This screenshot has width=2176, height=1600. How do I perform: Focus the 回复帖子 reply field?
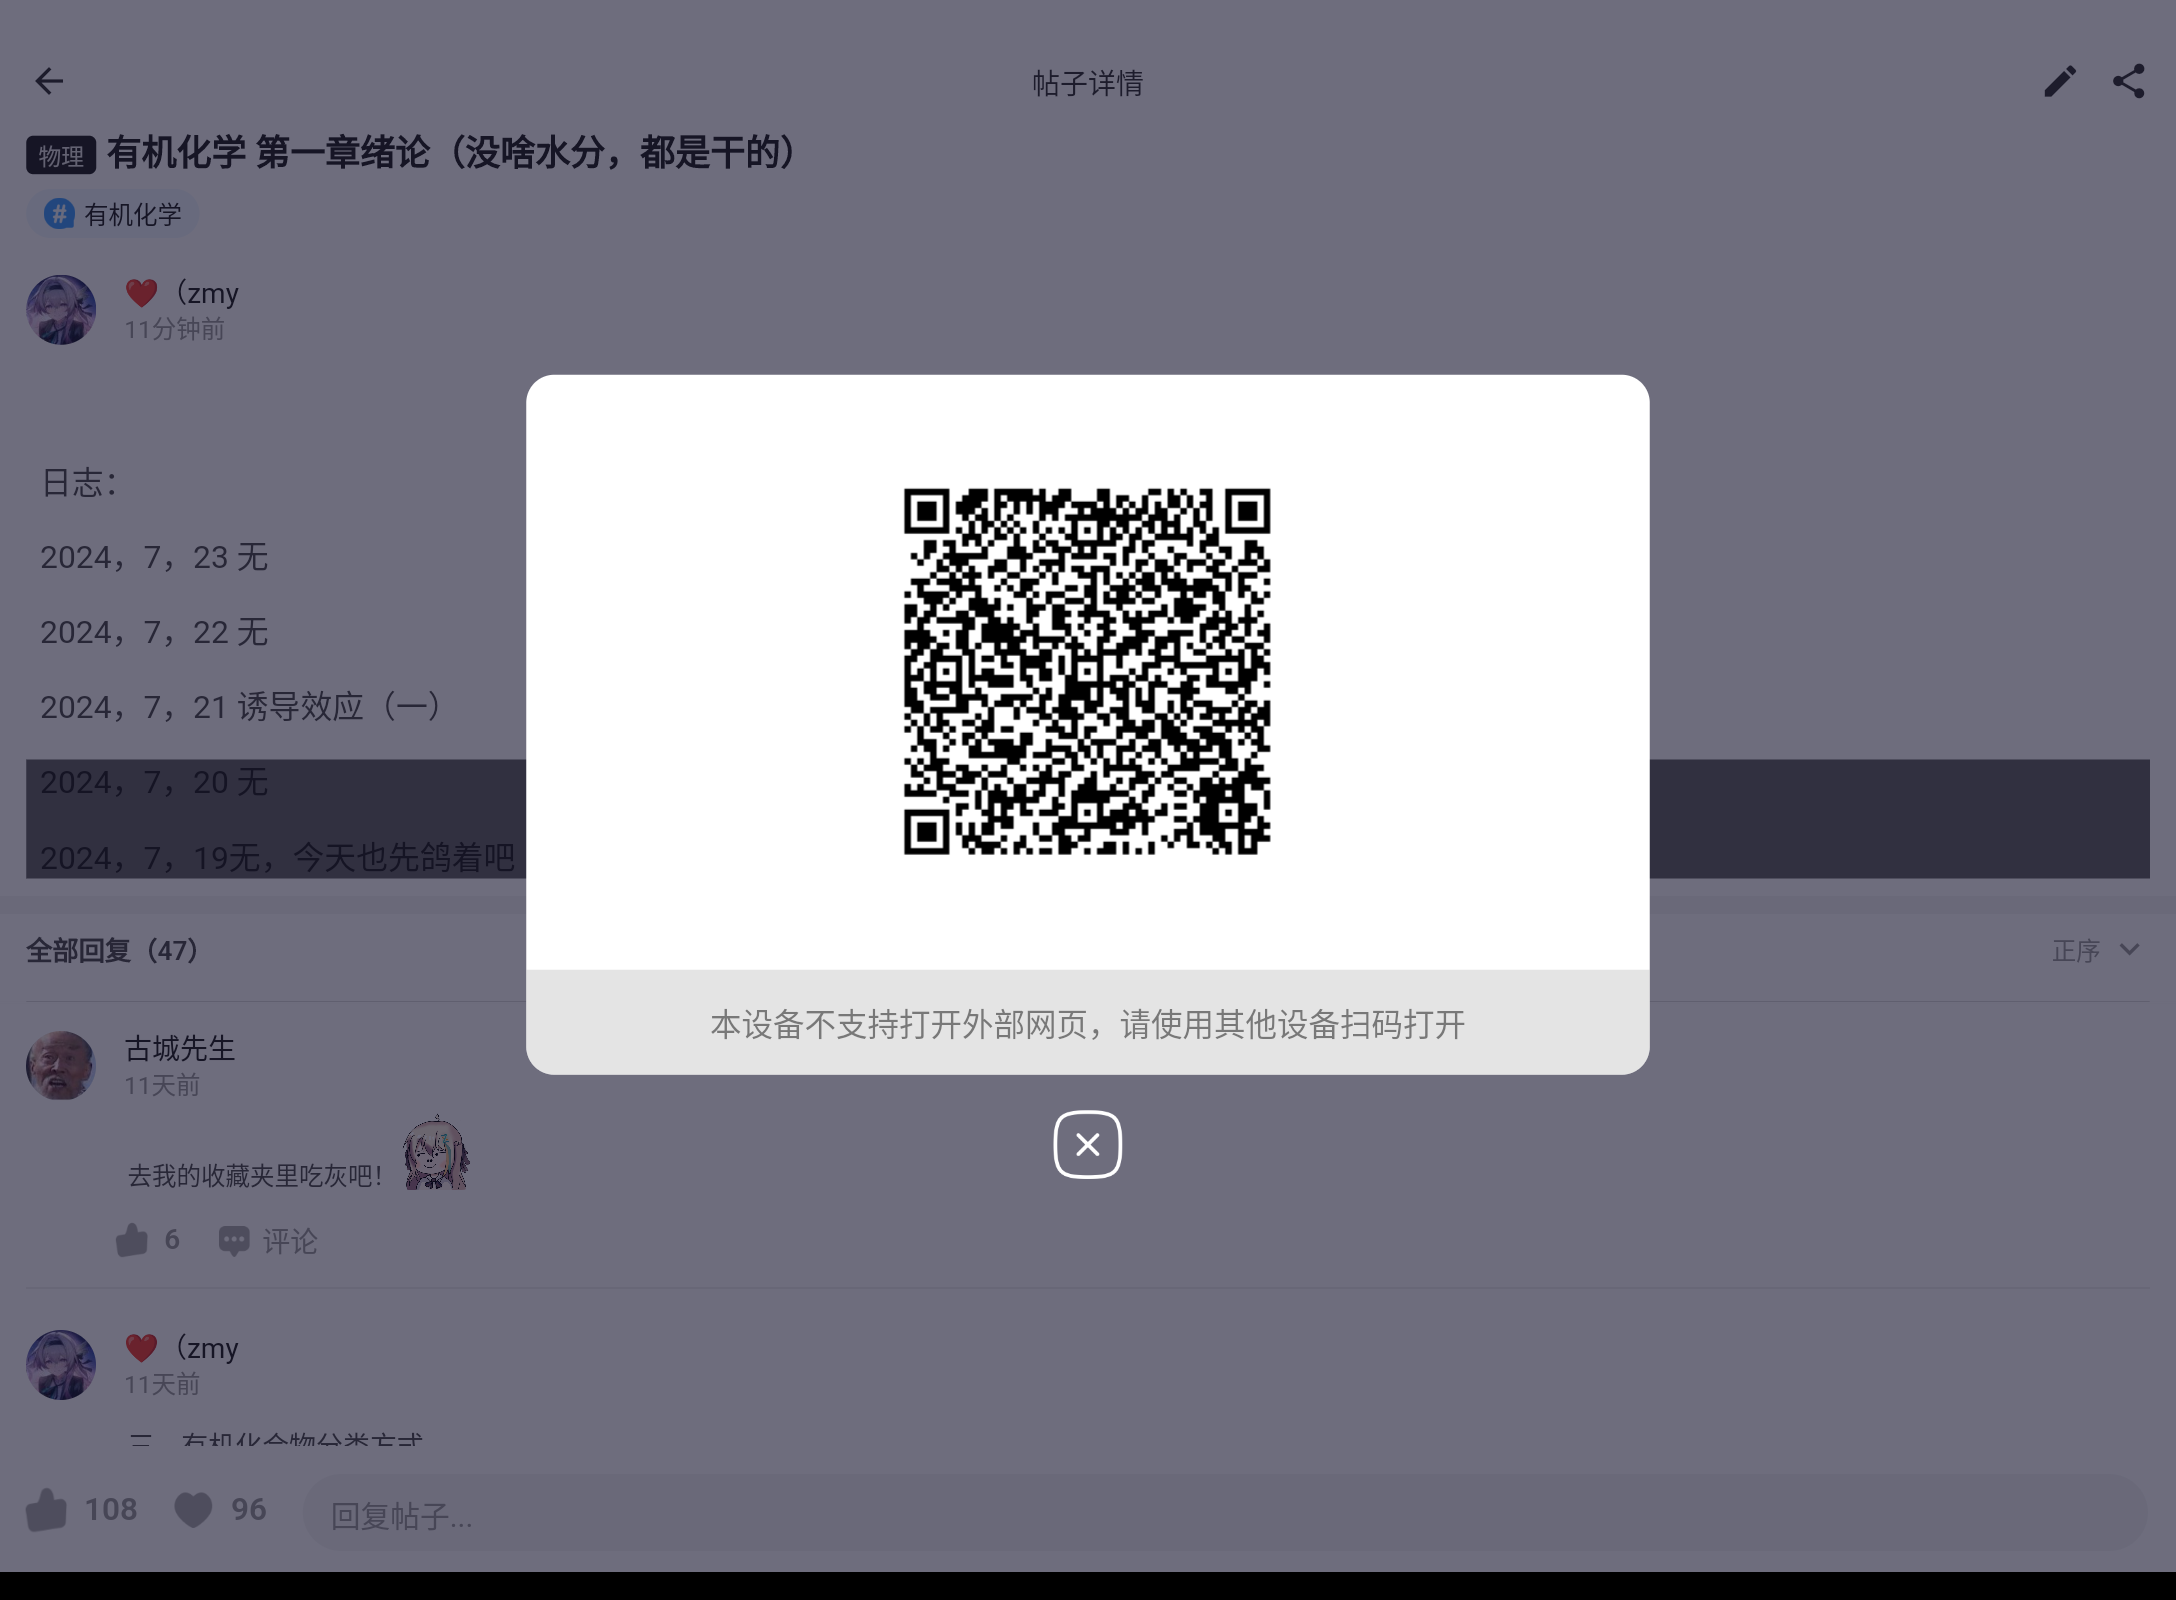click(1225, 1514)
